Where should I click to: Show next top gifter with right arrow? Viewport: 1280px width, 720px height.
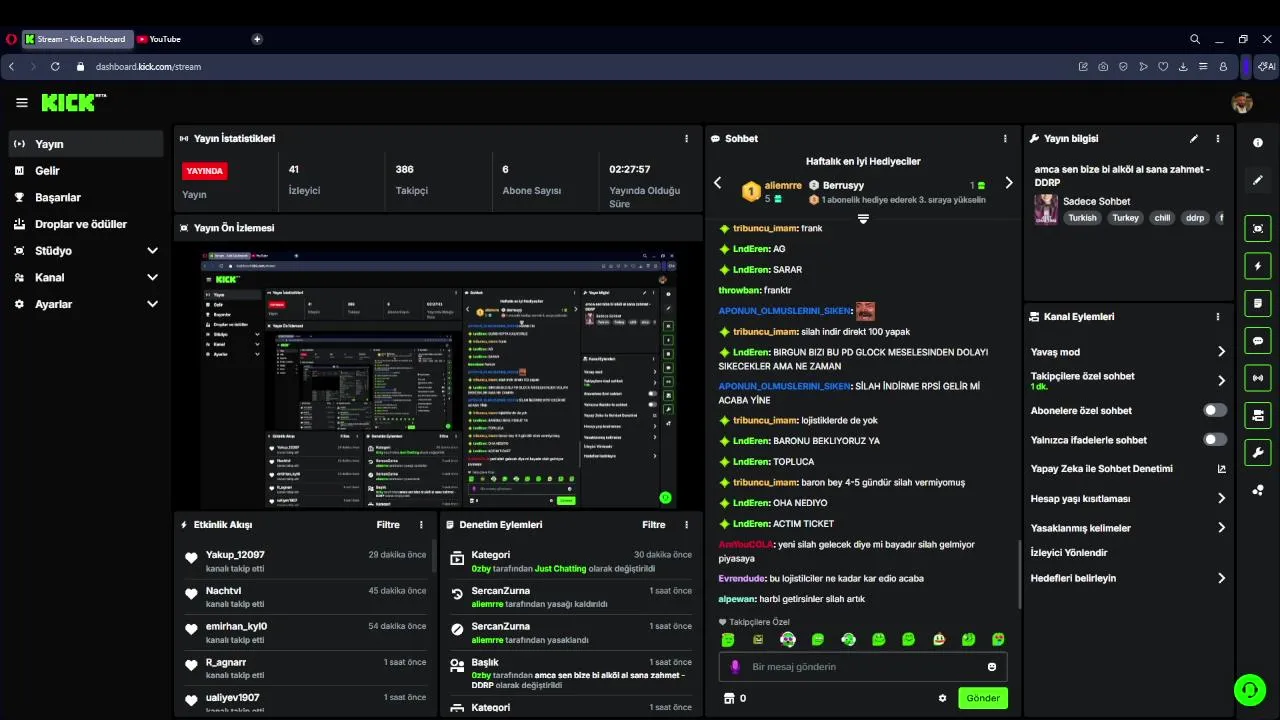pyautogui.click(x=1008, y=183)
